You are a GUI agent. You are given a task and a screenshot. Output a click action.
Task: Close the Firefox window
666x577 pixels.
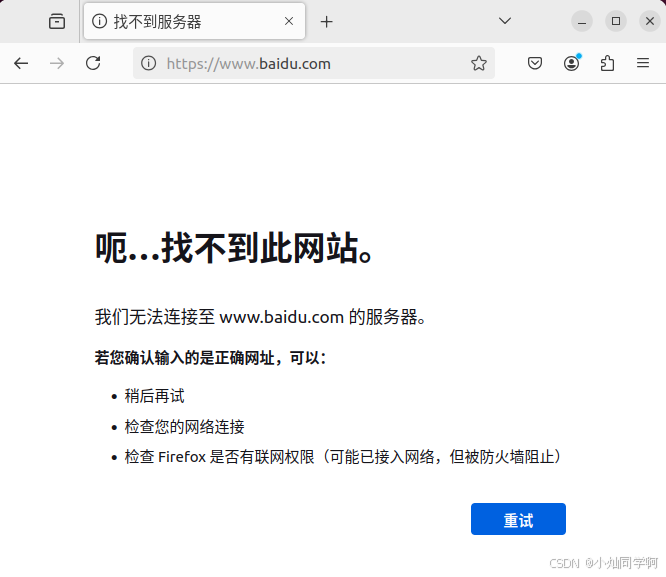click(650, 21)
